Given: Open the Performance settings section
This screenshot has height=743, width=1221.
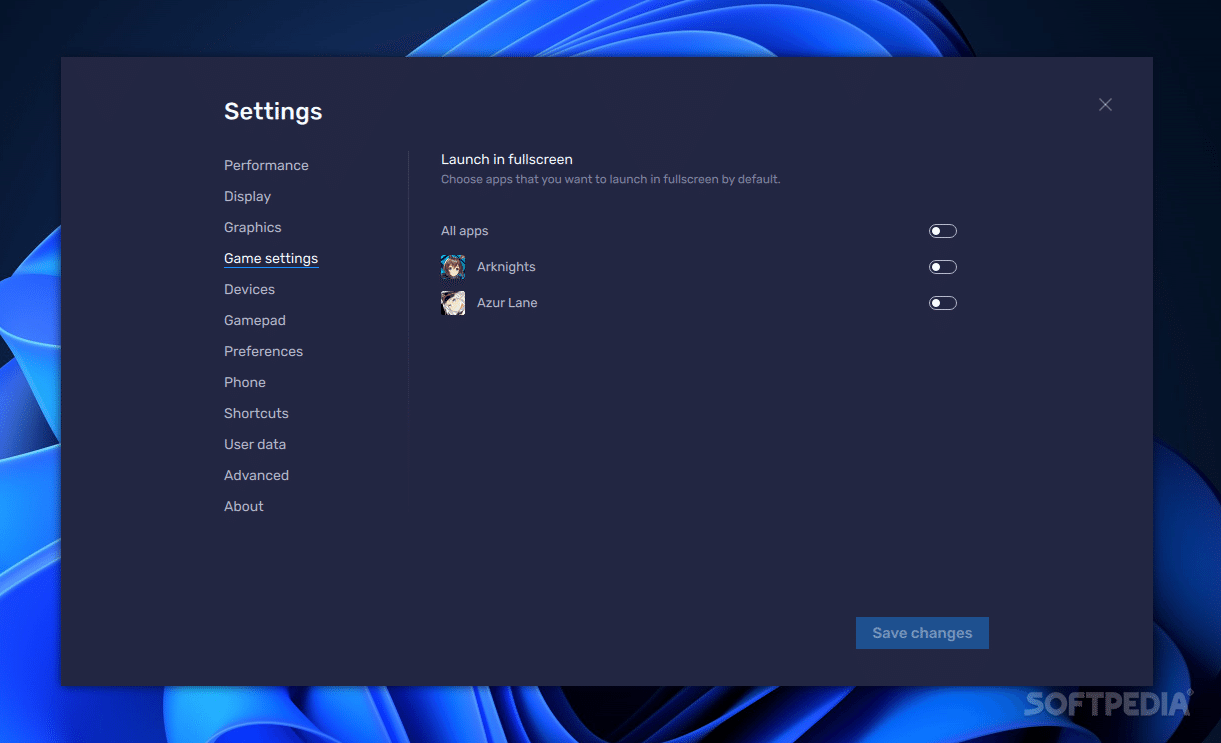Looking at the screenshot, I should [266, 165].
